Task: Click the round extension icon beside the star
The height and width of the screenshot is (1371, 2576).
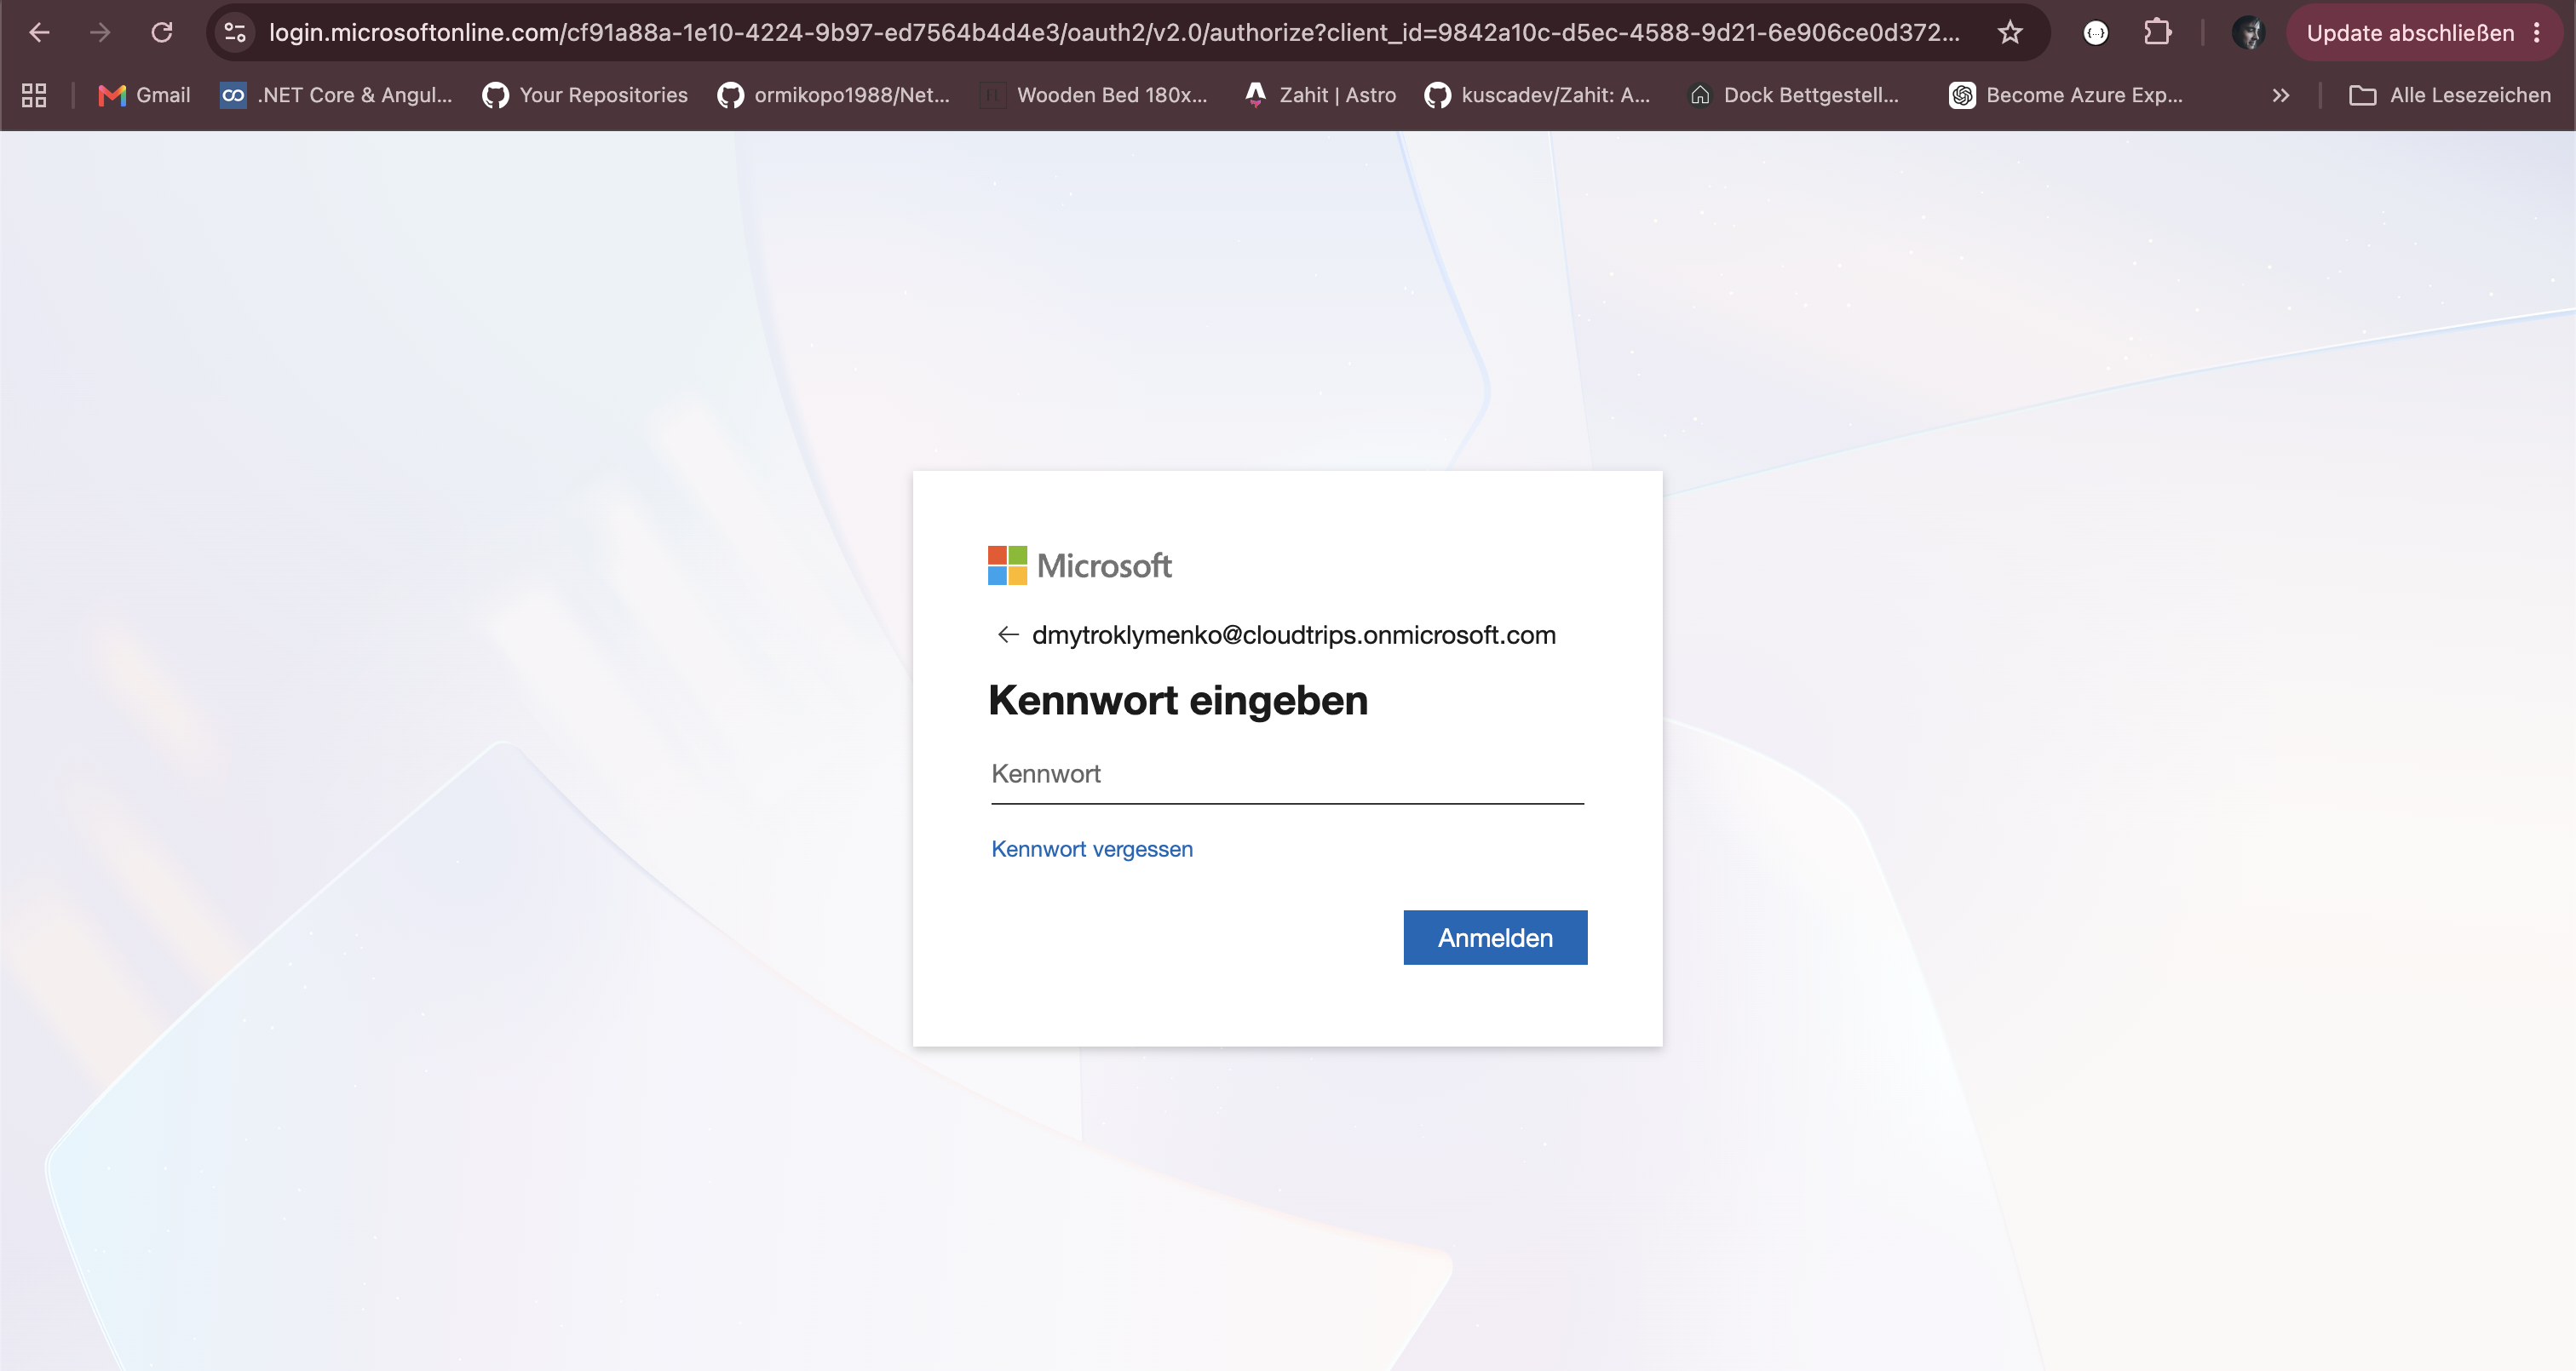Action: tap(2096, 33)
